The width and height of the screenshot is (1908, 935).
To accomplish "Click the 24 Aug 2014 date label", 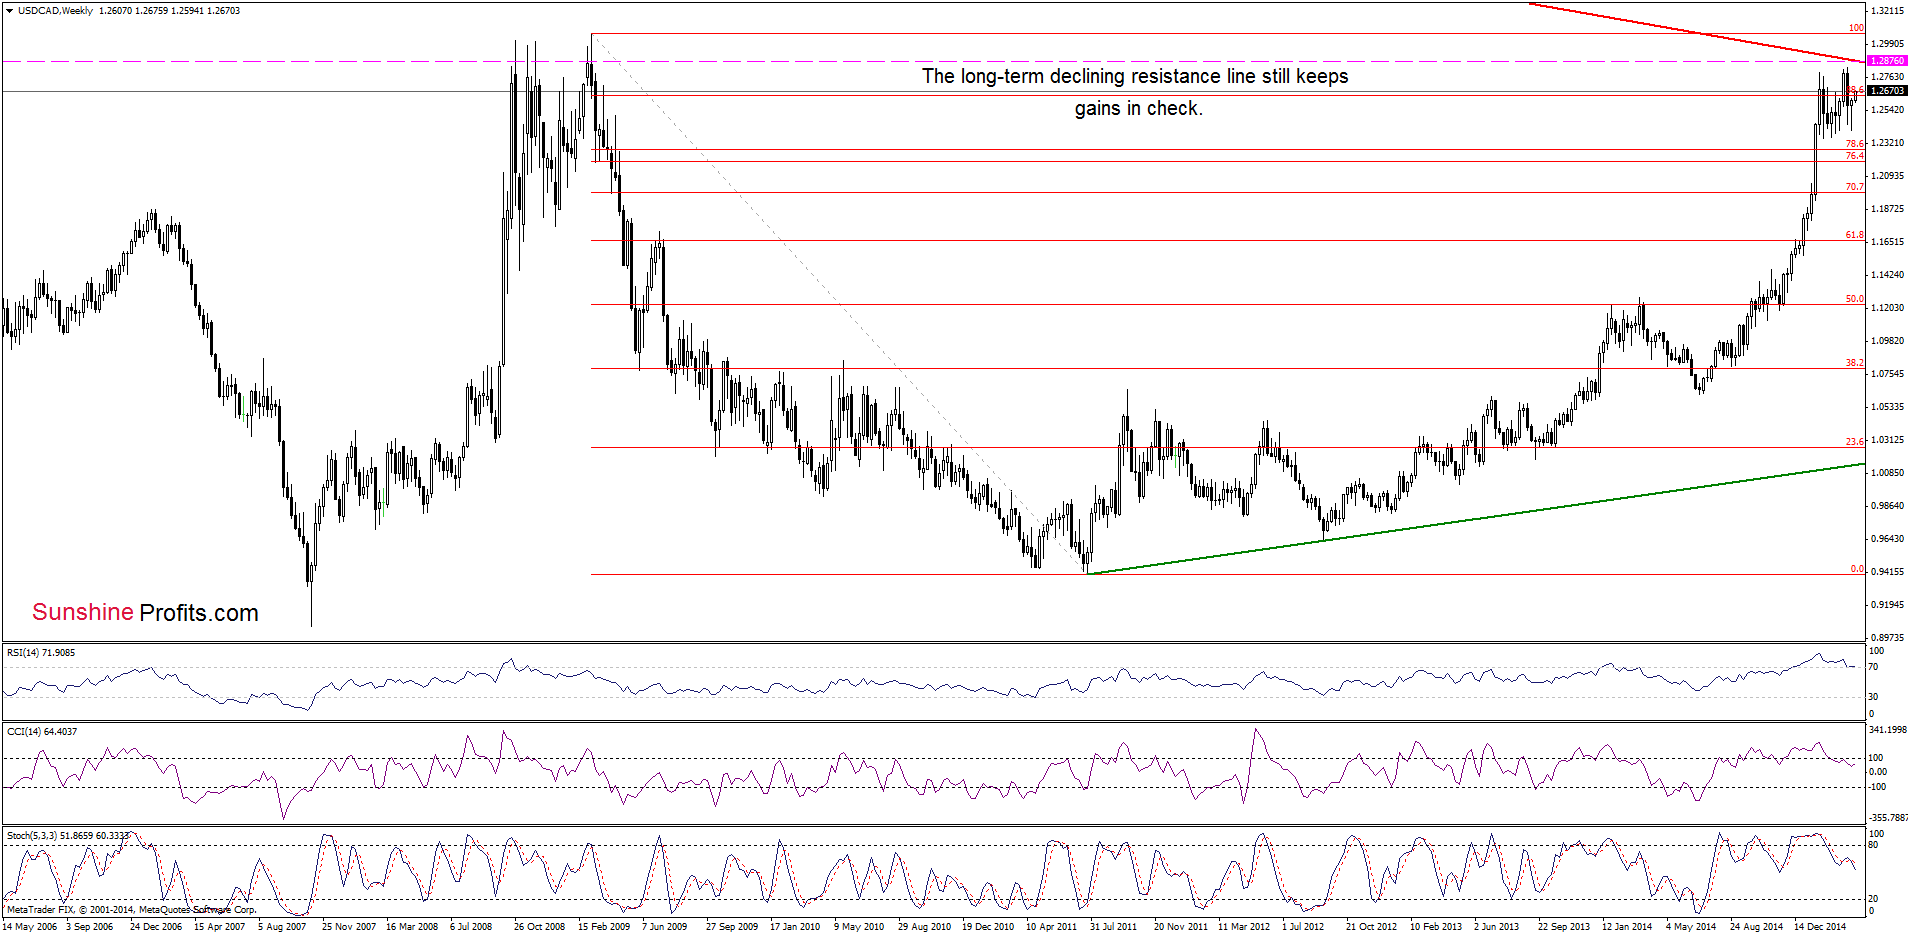I will [x=1756, y=927].
